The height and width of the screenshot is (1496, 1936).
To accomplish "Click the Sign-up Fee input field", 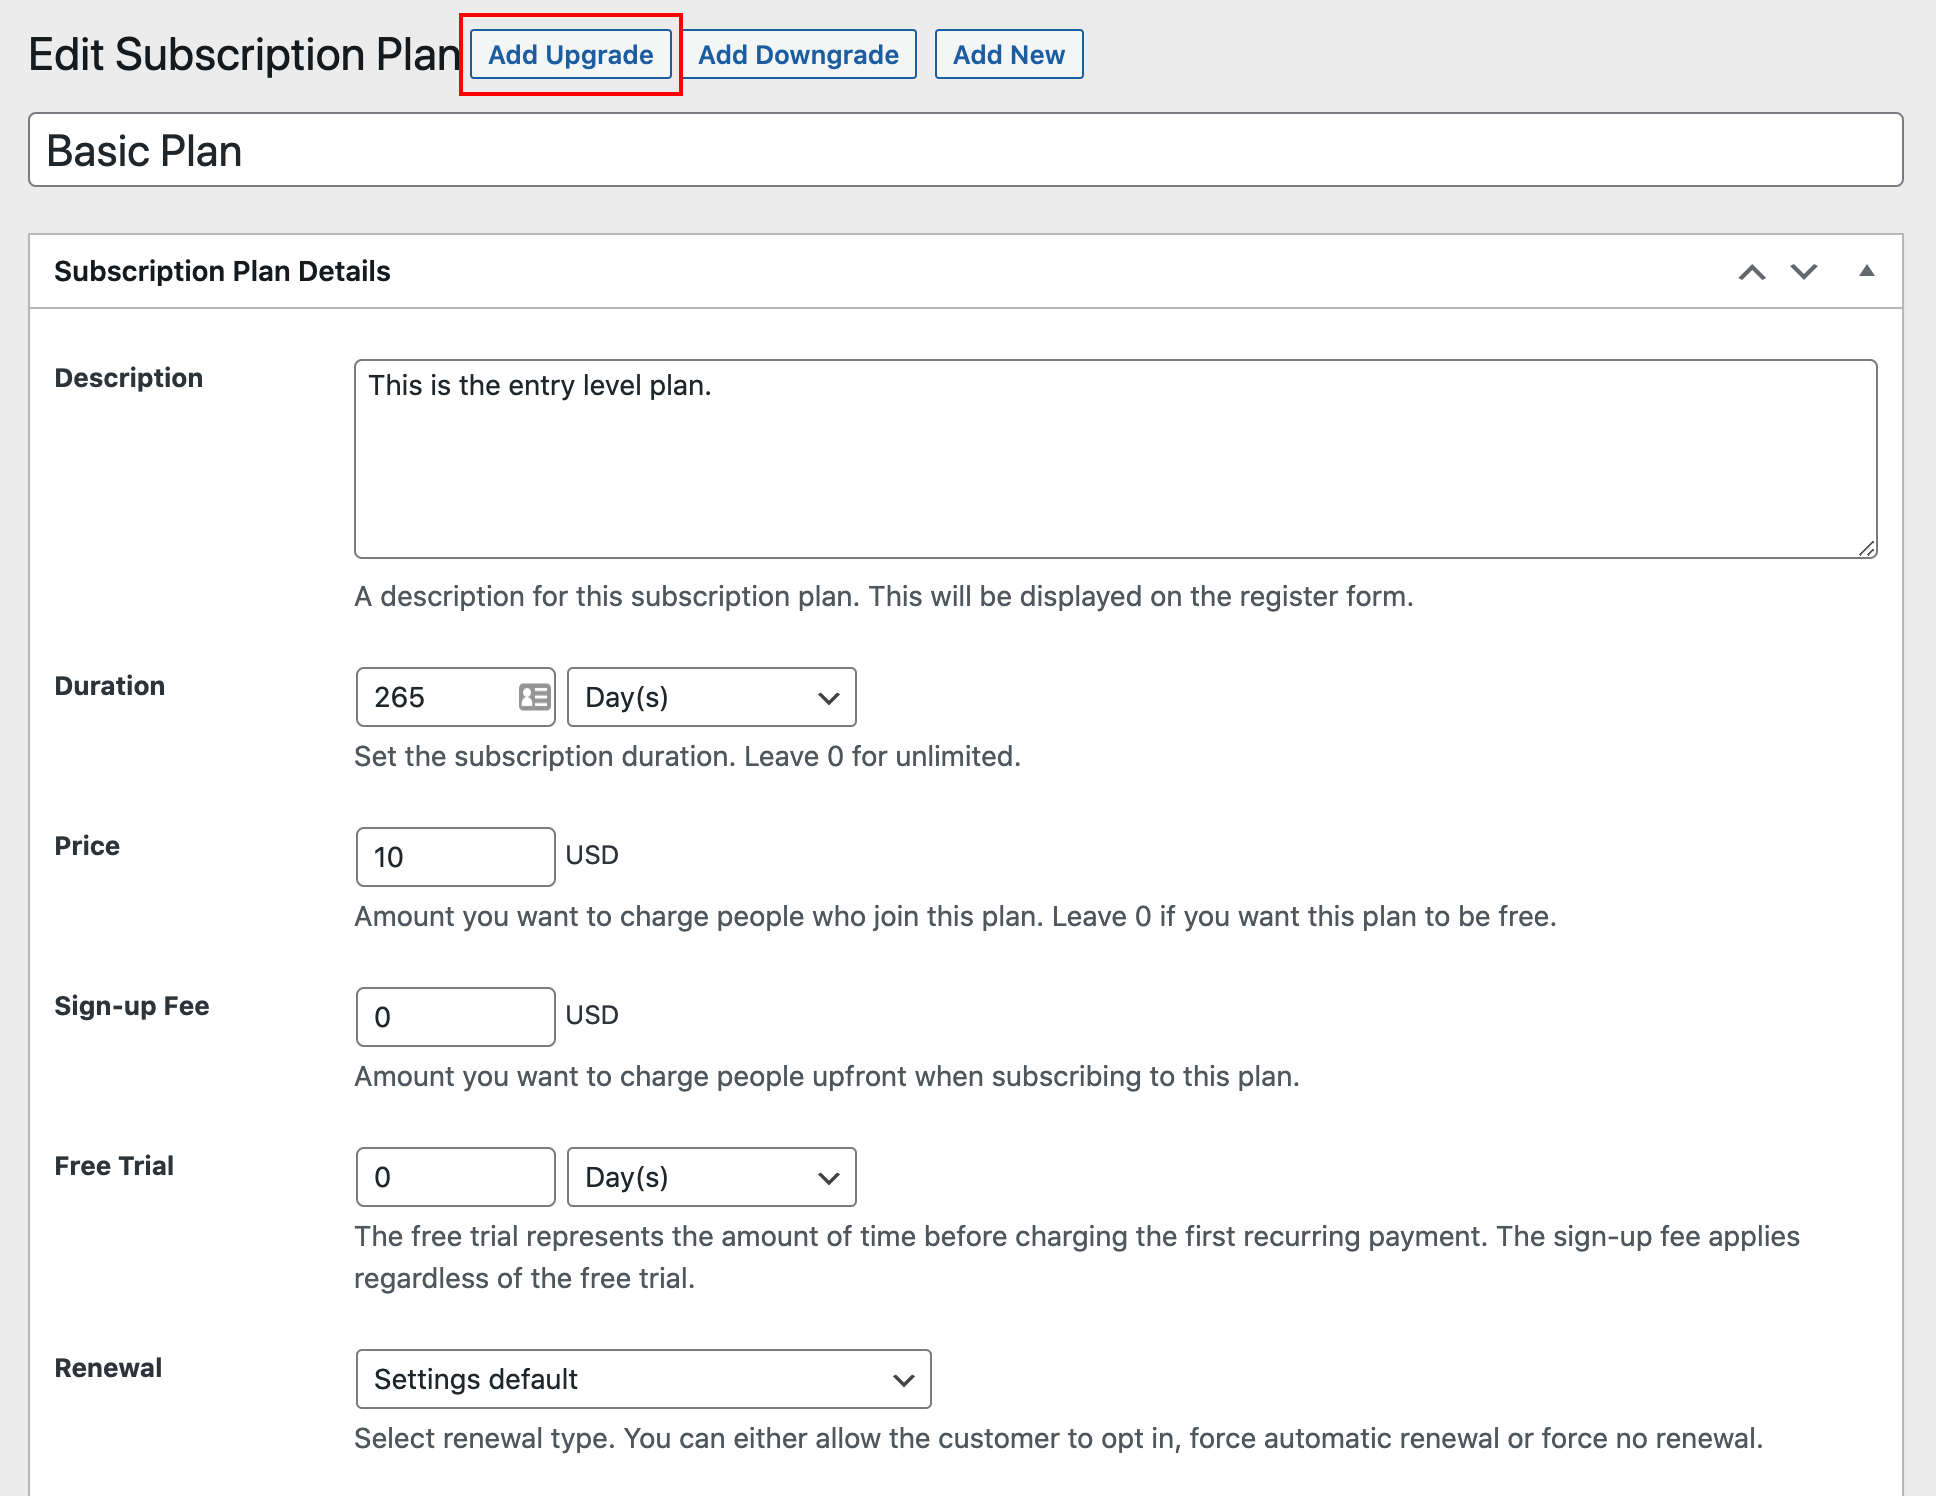I will coord(455,1017).
